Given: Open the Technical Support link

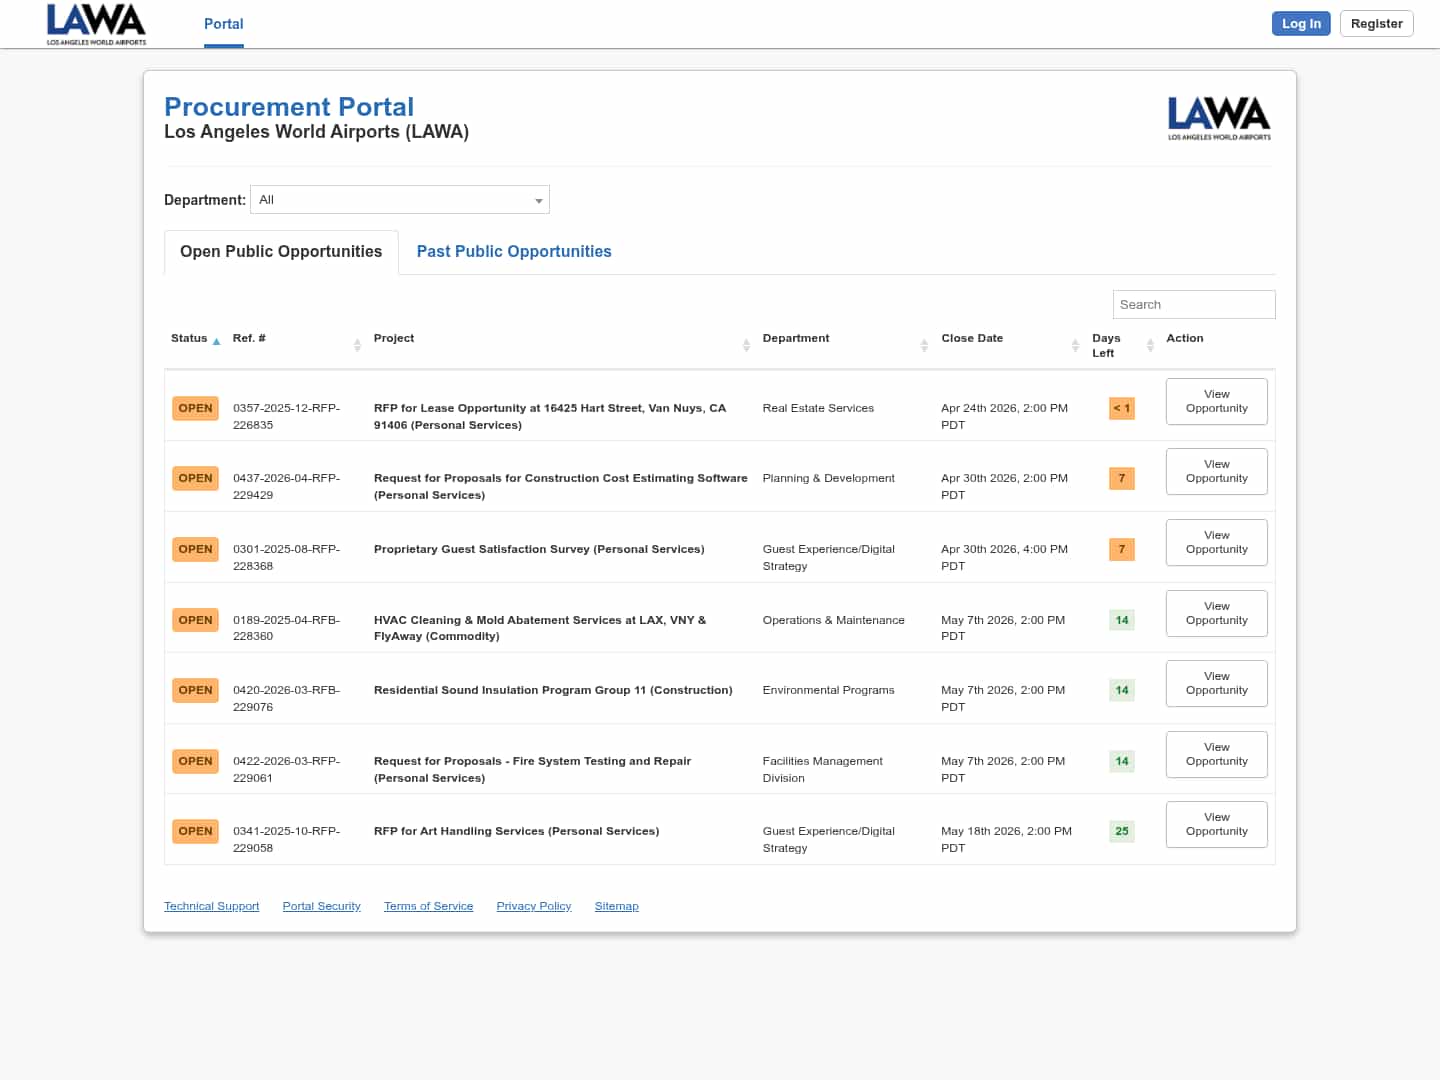Looking at the screenshot, I should point(211,906).
